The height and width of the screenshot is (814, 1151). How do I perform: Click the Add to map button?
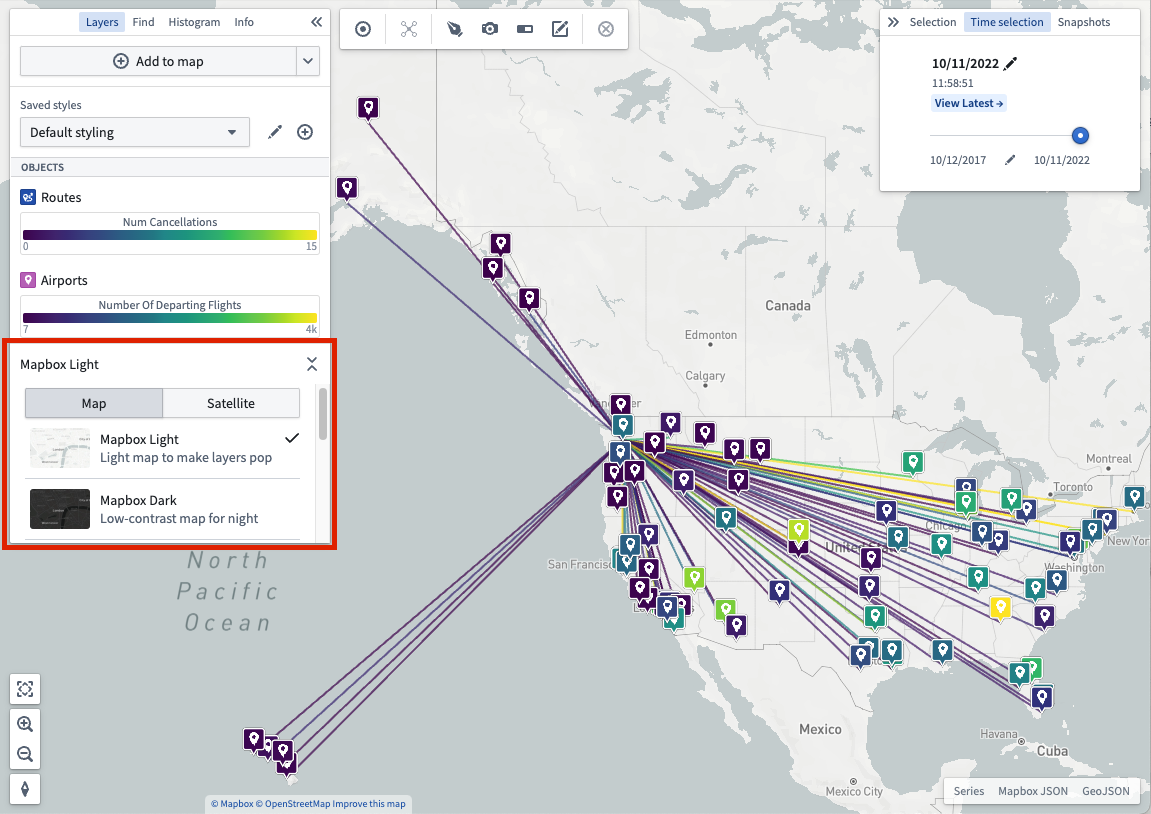[159, 61]
